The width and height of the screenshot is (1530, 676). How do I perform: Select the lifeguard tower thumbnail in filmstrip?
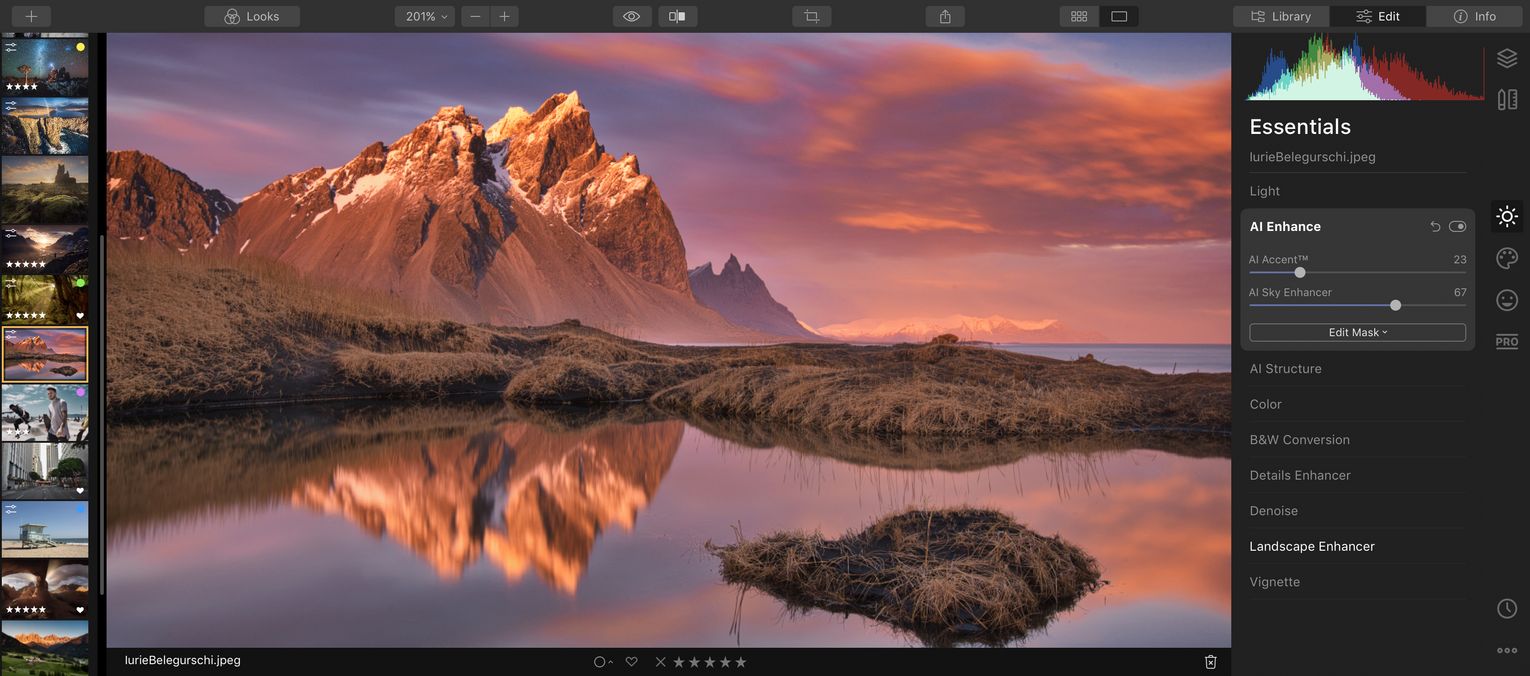[x=45, y=529]
